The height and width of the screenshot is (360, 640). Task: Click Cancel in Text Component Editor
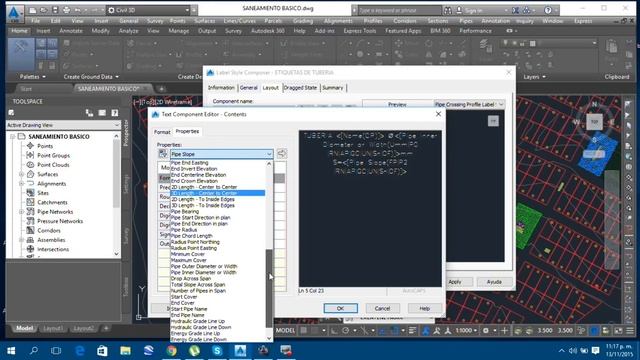click(x=382, y=308)
